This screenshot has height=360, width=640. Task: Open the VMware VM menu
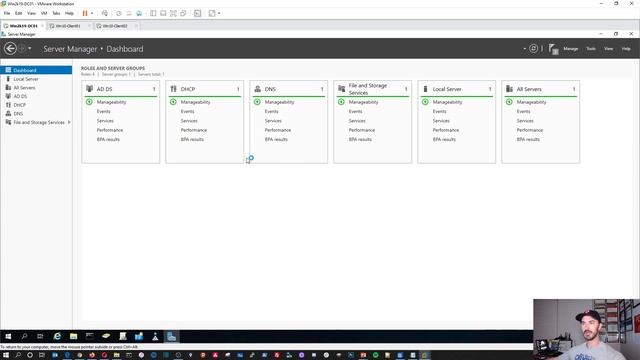click(x=44, y=13)
